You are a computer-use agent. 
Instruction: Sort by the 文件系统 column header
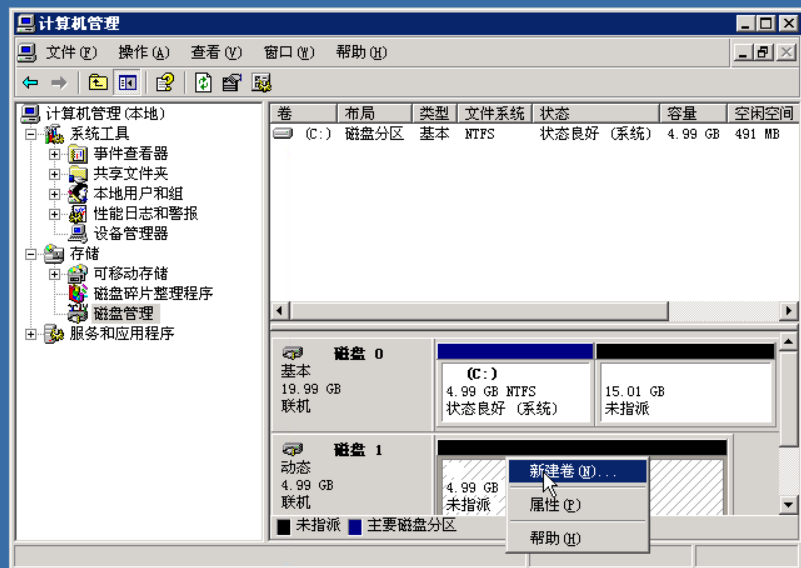[494, 113]
